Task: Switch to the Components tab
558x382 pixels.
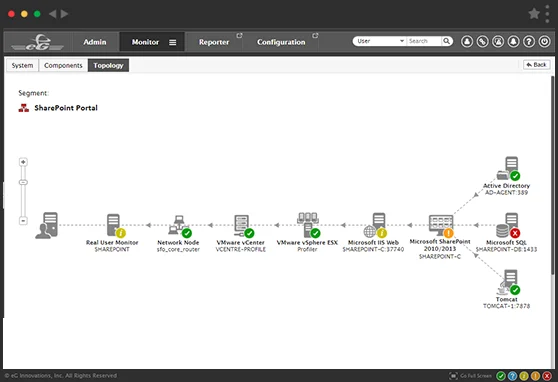Action: [x=63, y=66]
